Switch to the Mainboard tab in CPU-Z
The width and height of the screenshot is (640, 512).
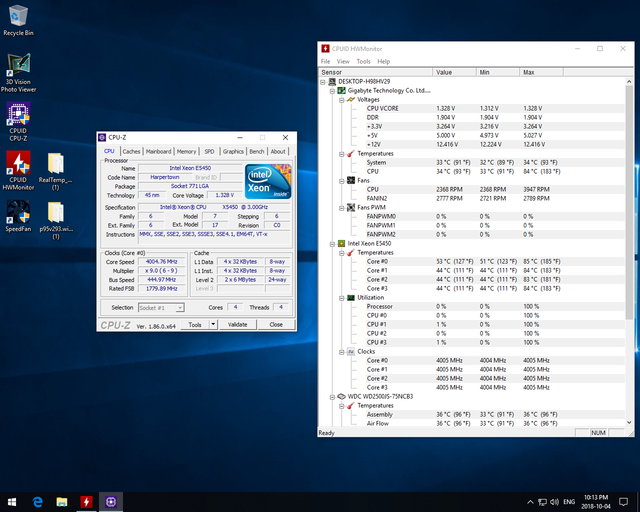[x=158, y=151]
